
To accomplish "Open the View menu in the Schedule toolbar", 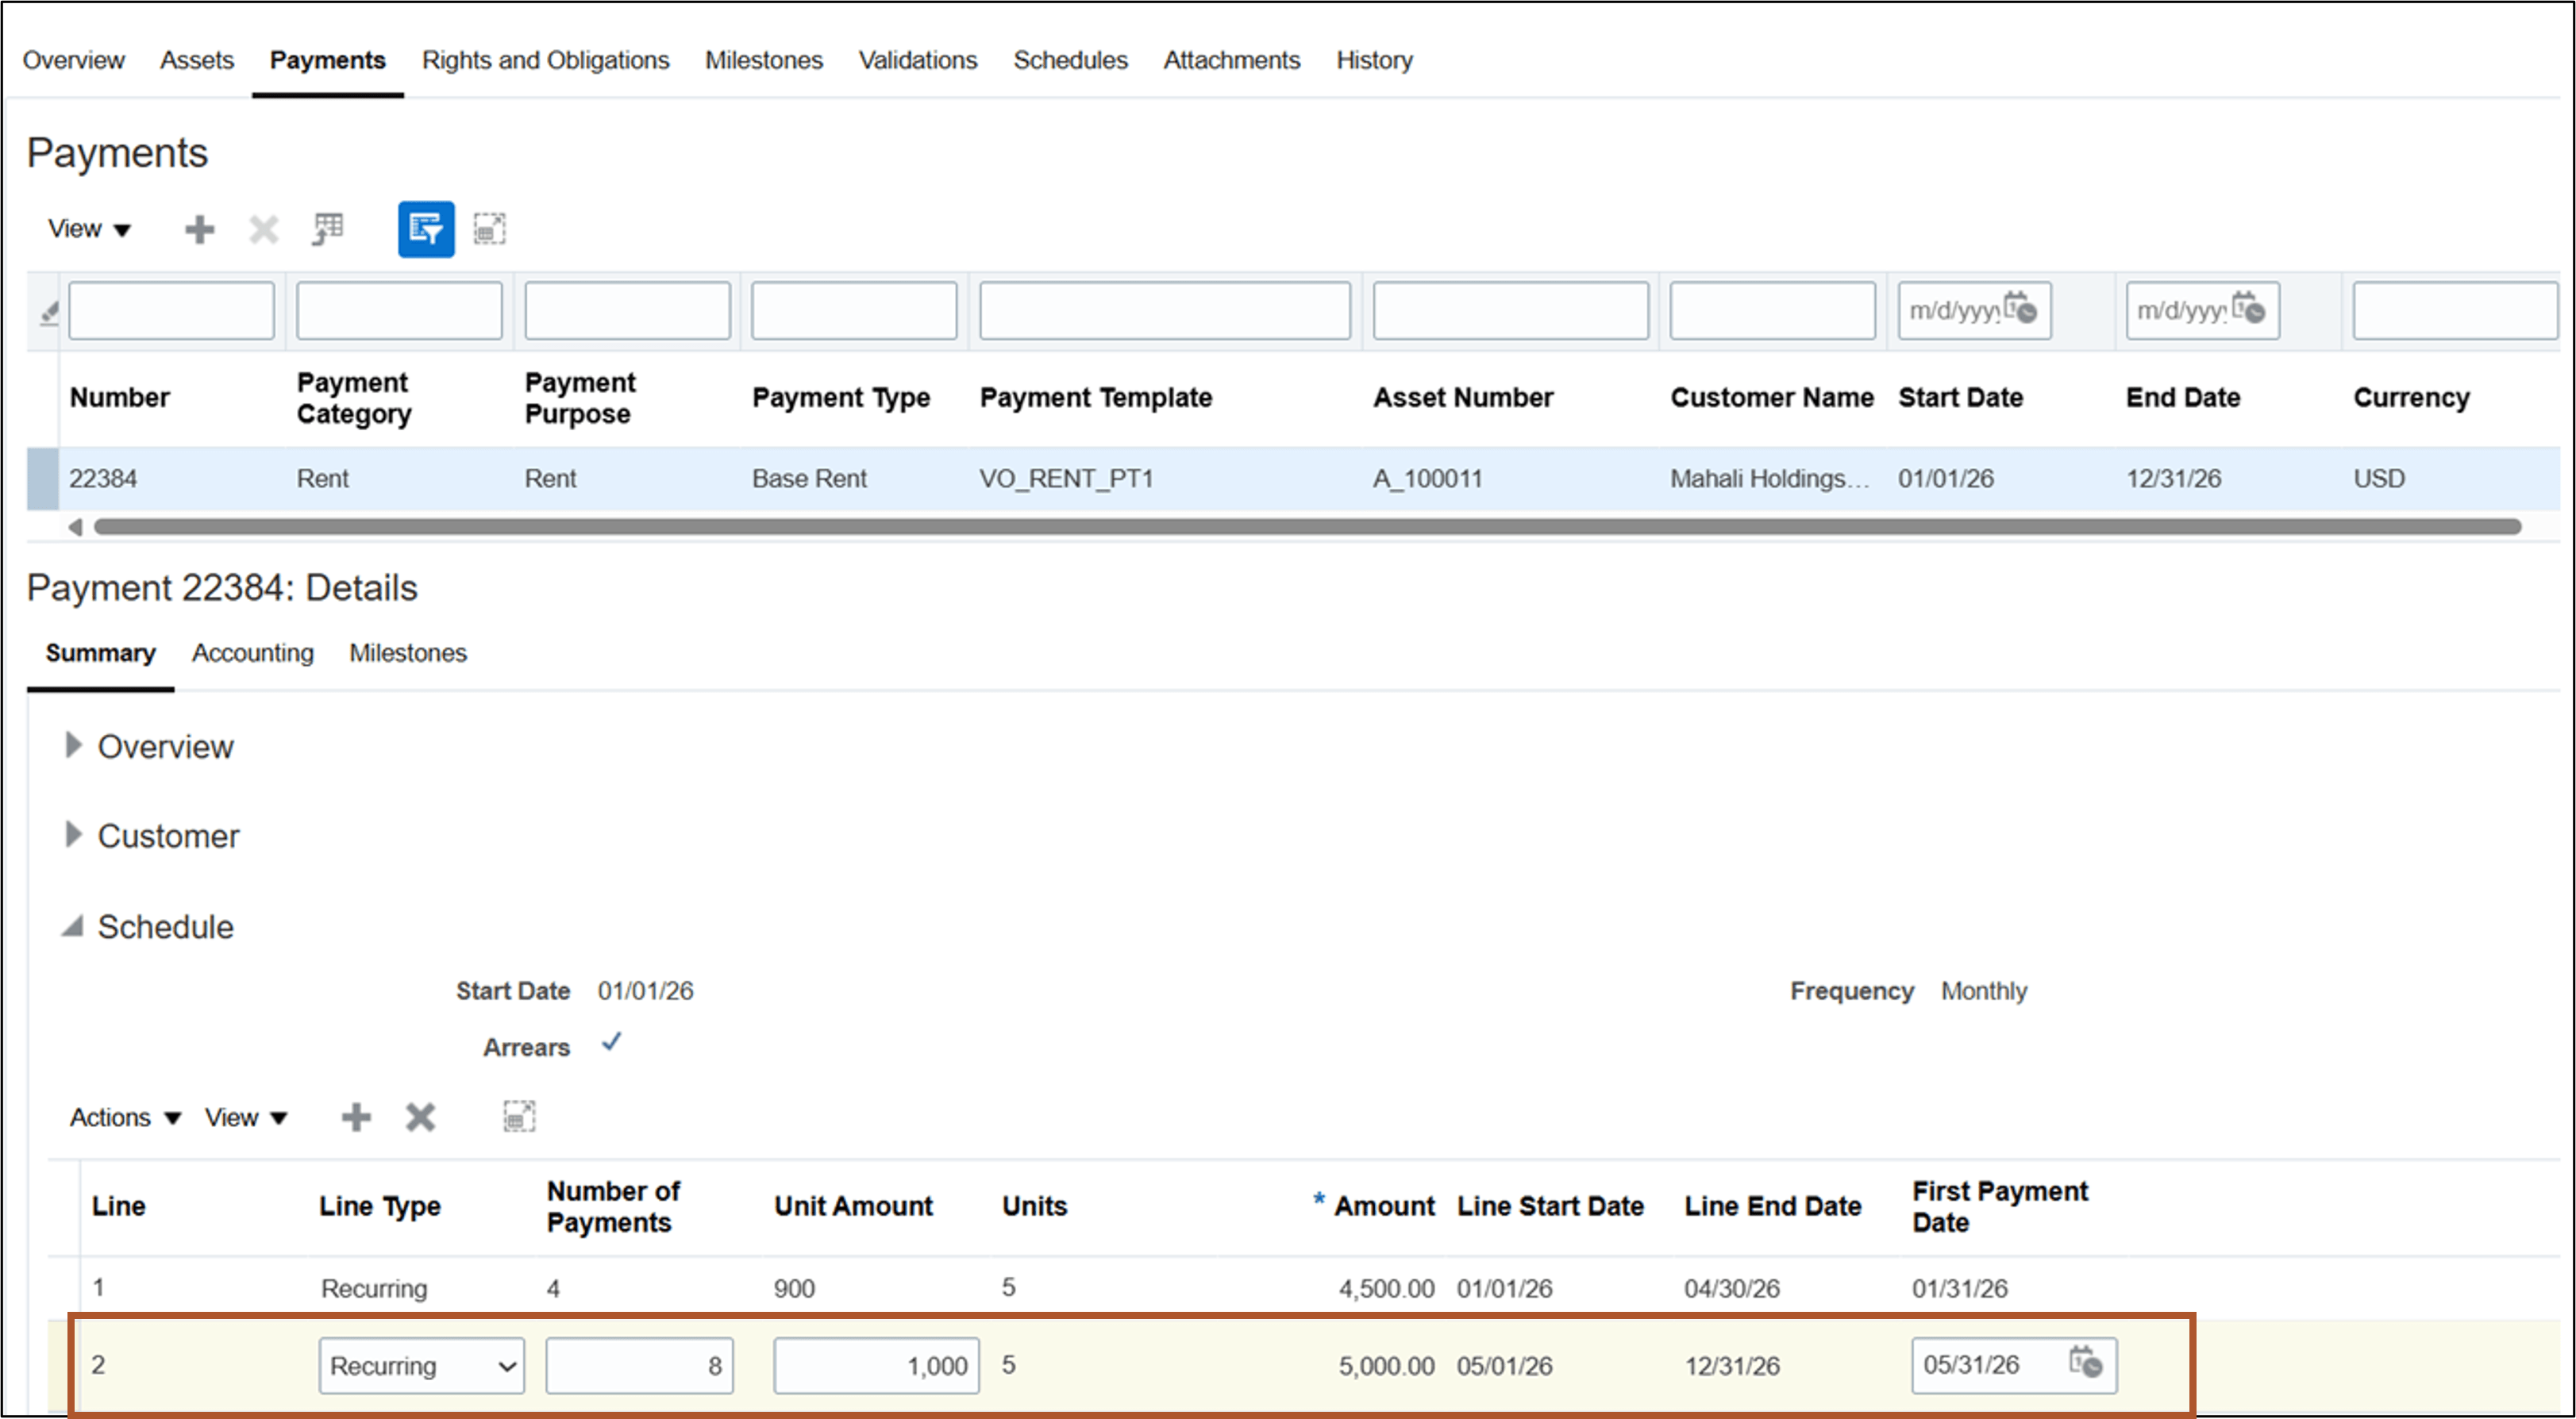I will [246, 1117].
